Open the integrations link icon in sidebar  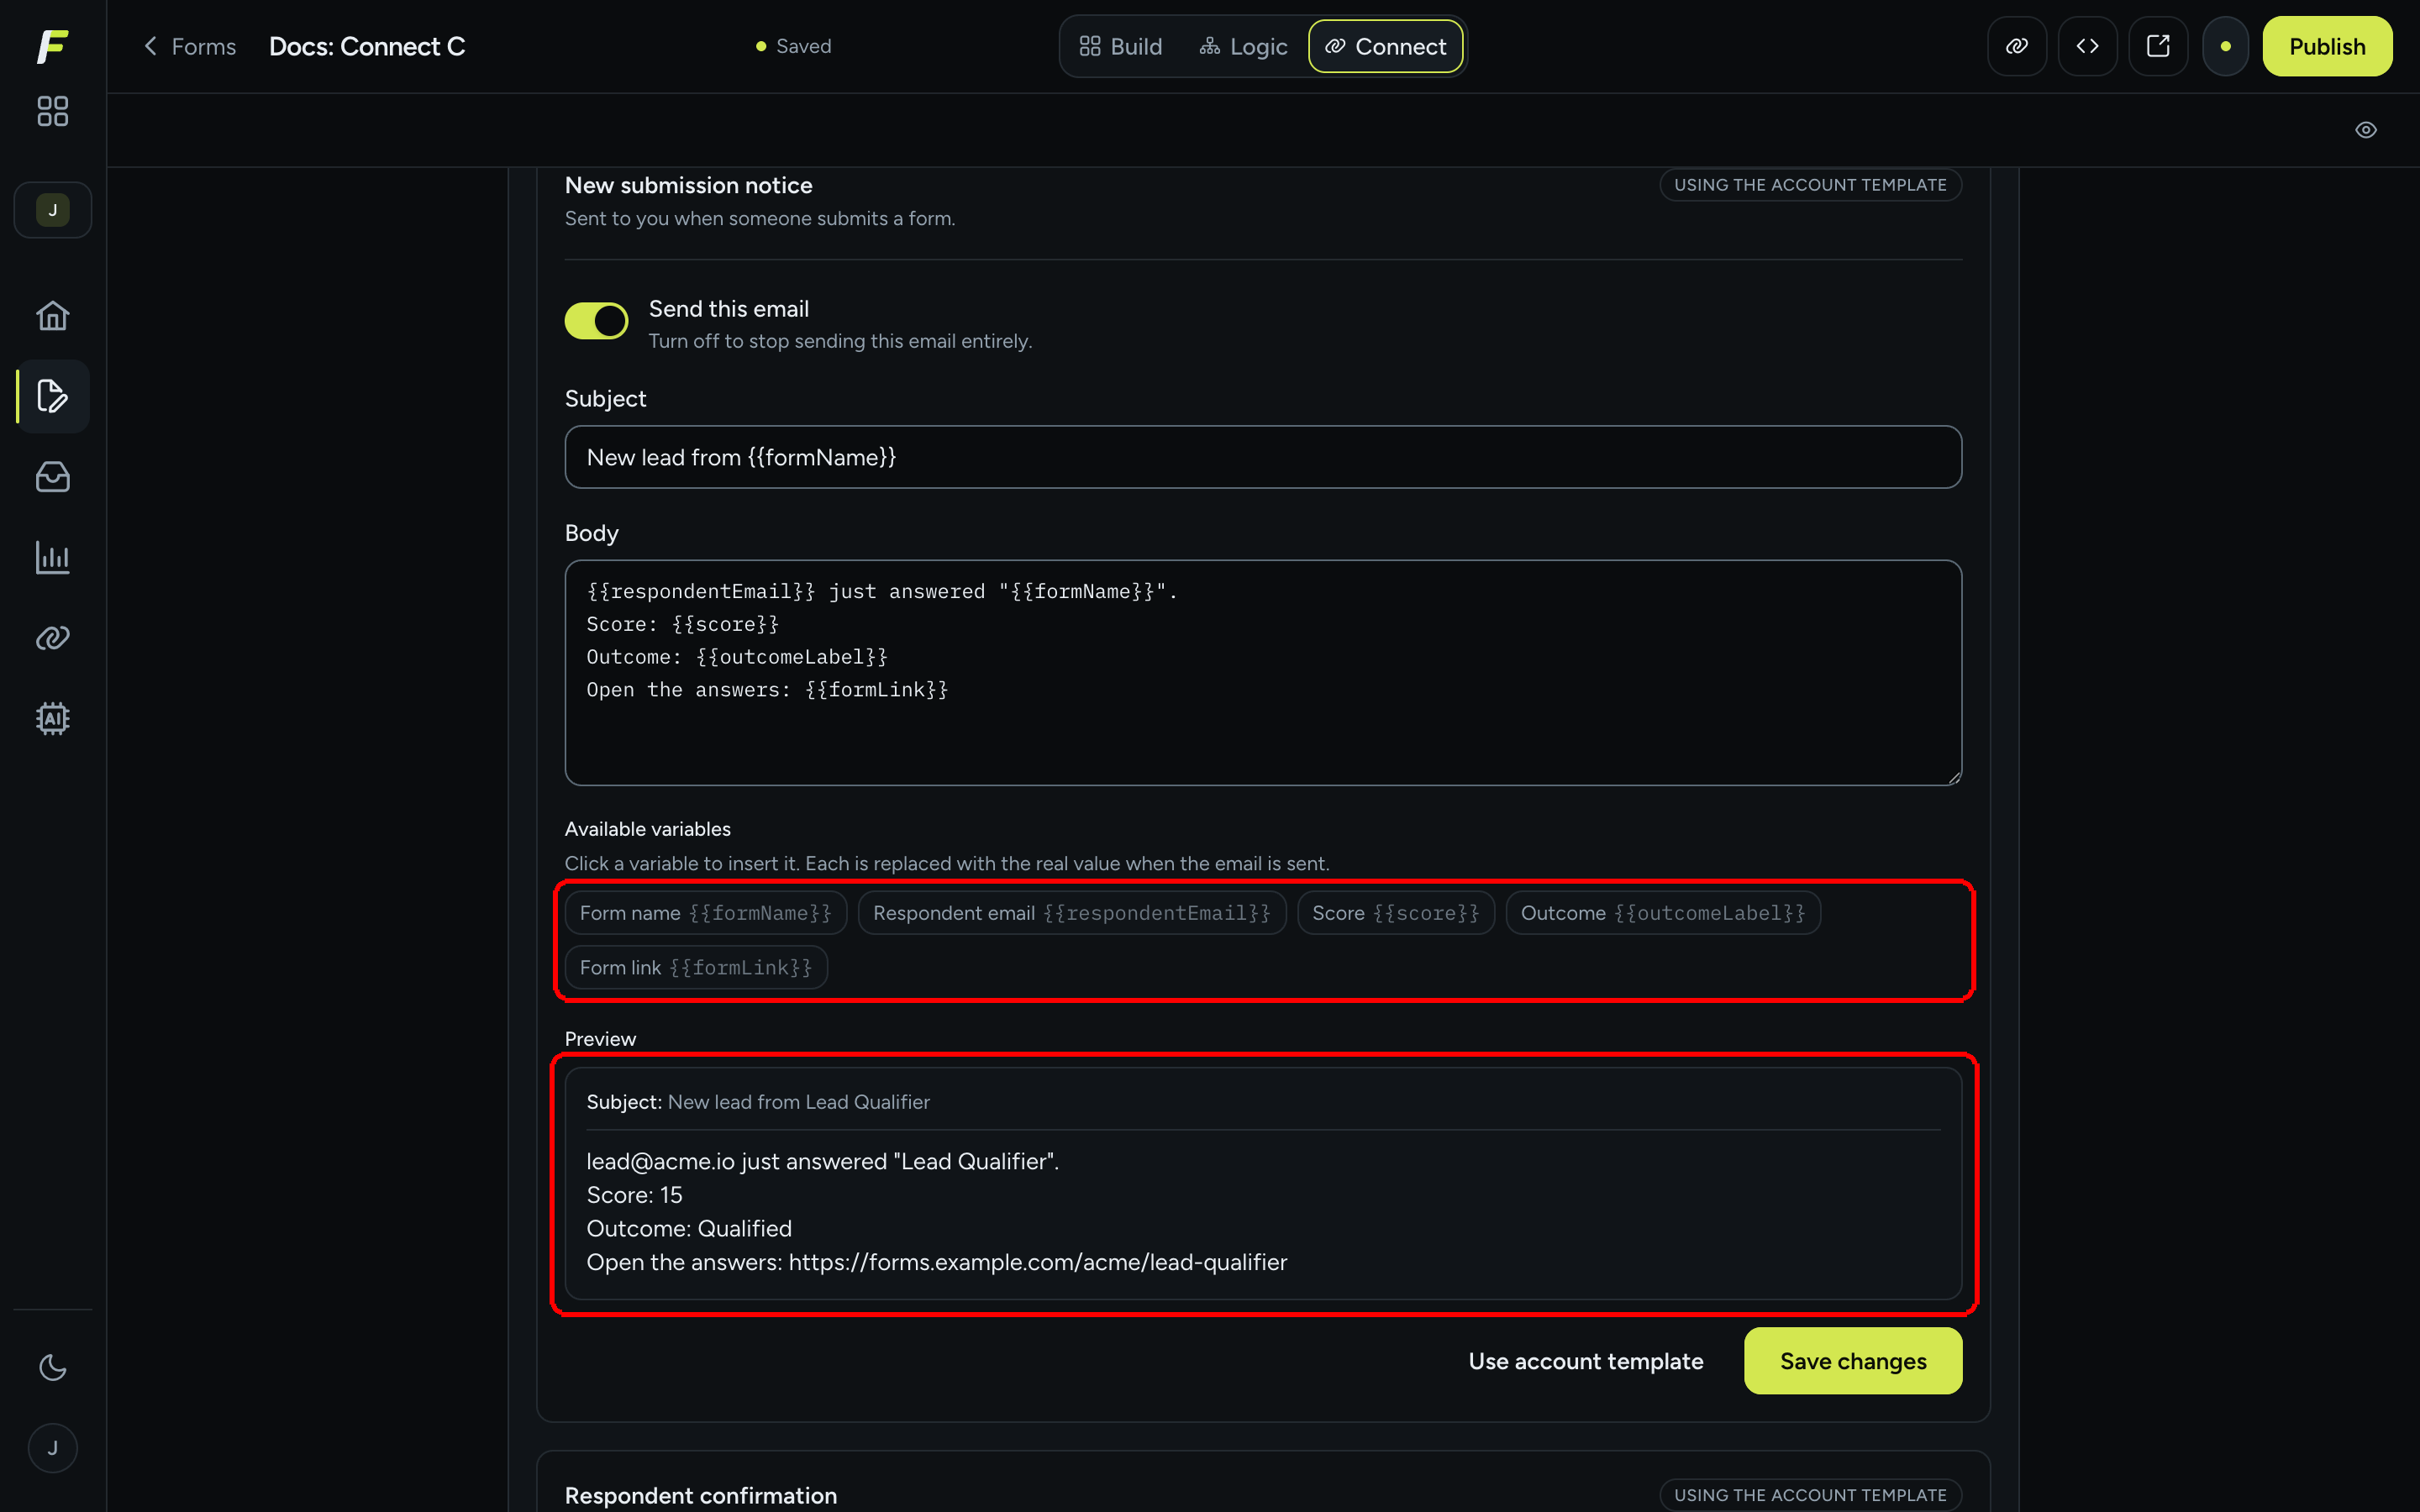52,638
